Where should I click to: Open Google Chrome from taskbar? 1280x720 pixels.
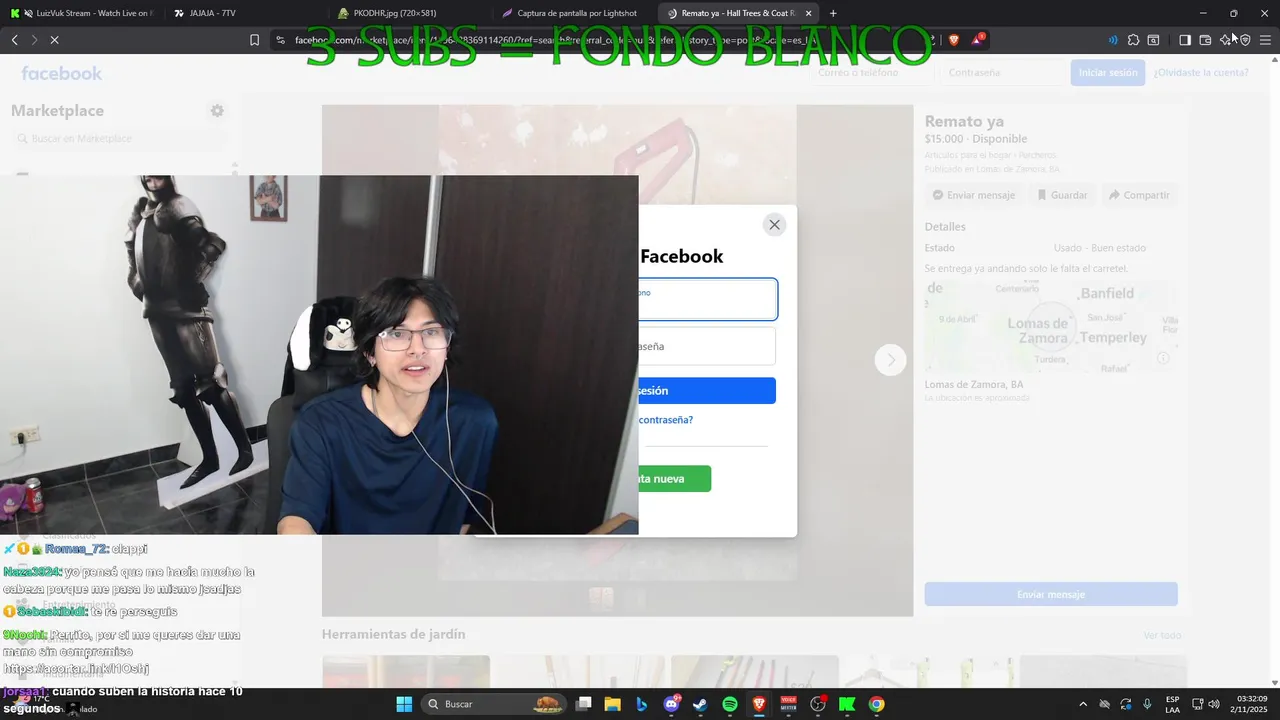tap(876, 704)
